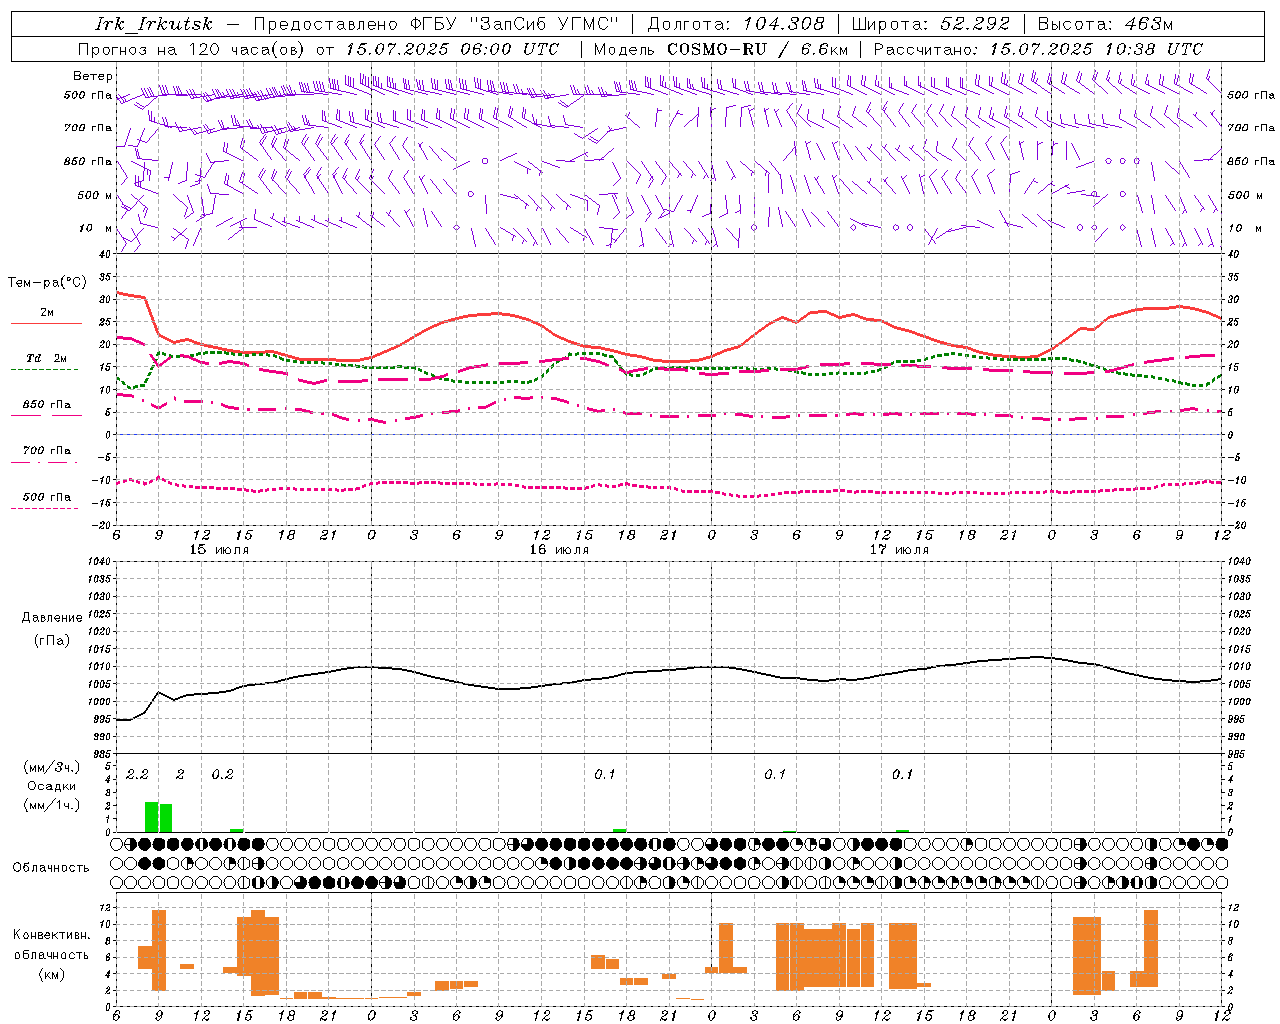Screen dimensions: 1280x1024
Task: Click the 850 гПа temperature legend entry
Action: point(47,405)
